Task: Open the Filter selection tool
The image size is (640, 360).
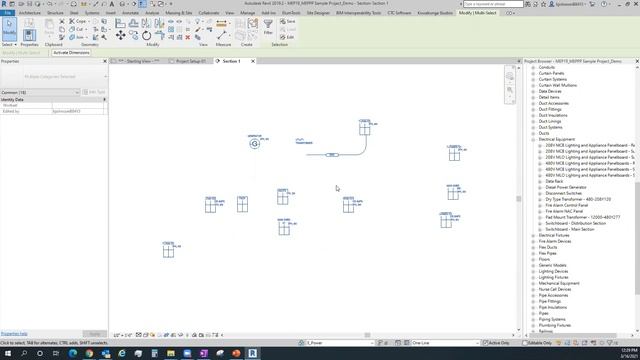Action: pyautogui.click(x=268, y=27)
